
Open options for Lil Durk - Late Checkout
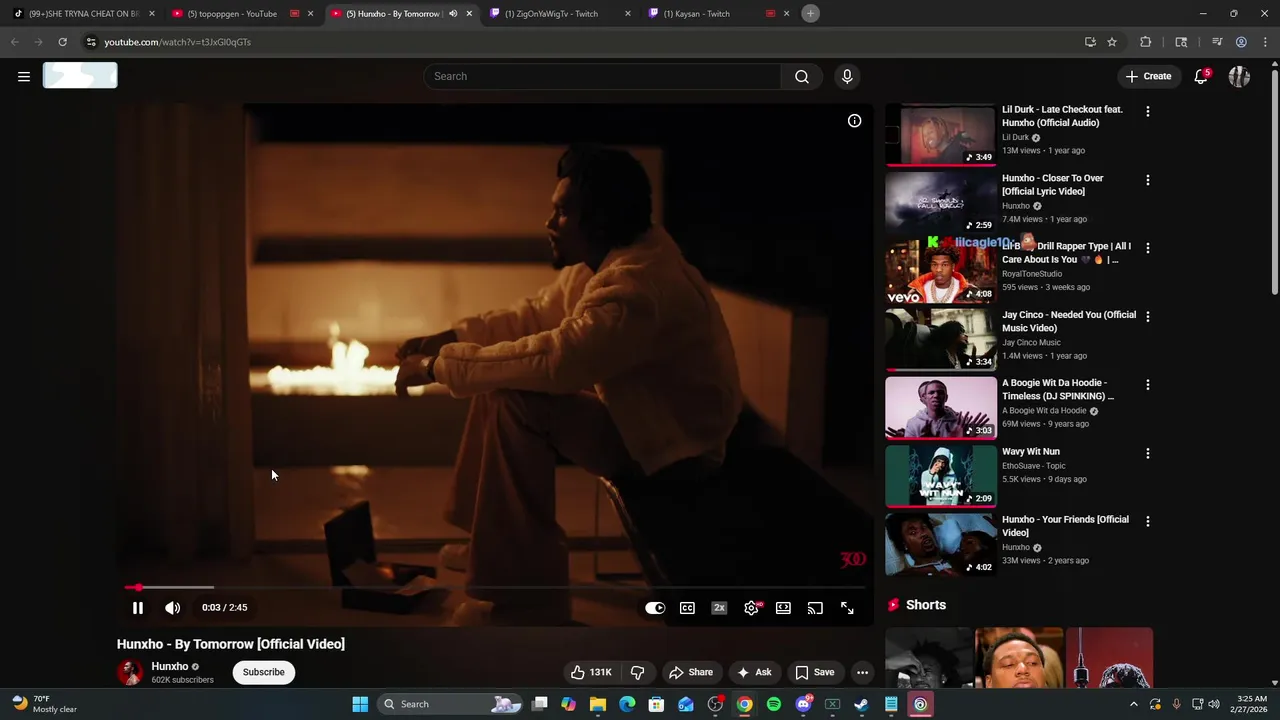tap(1147, 111)
